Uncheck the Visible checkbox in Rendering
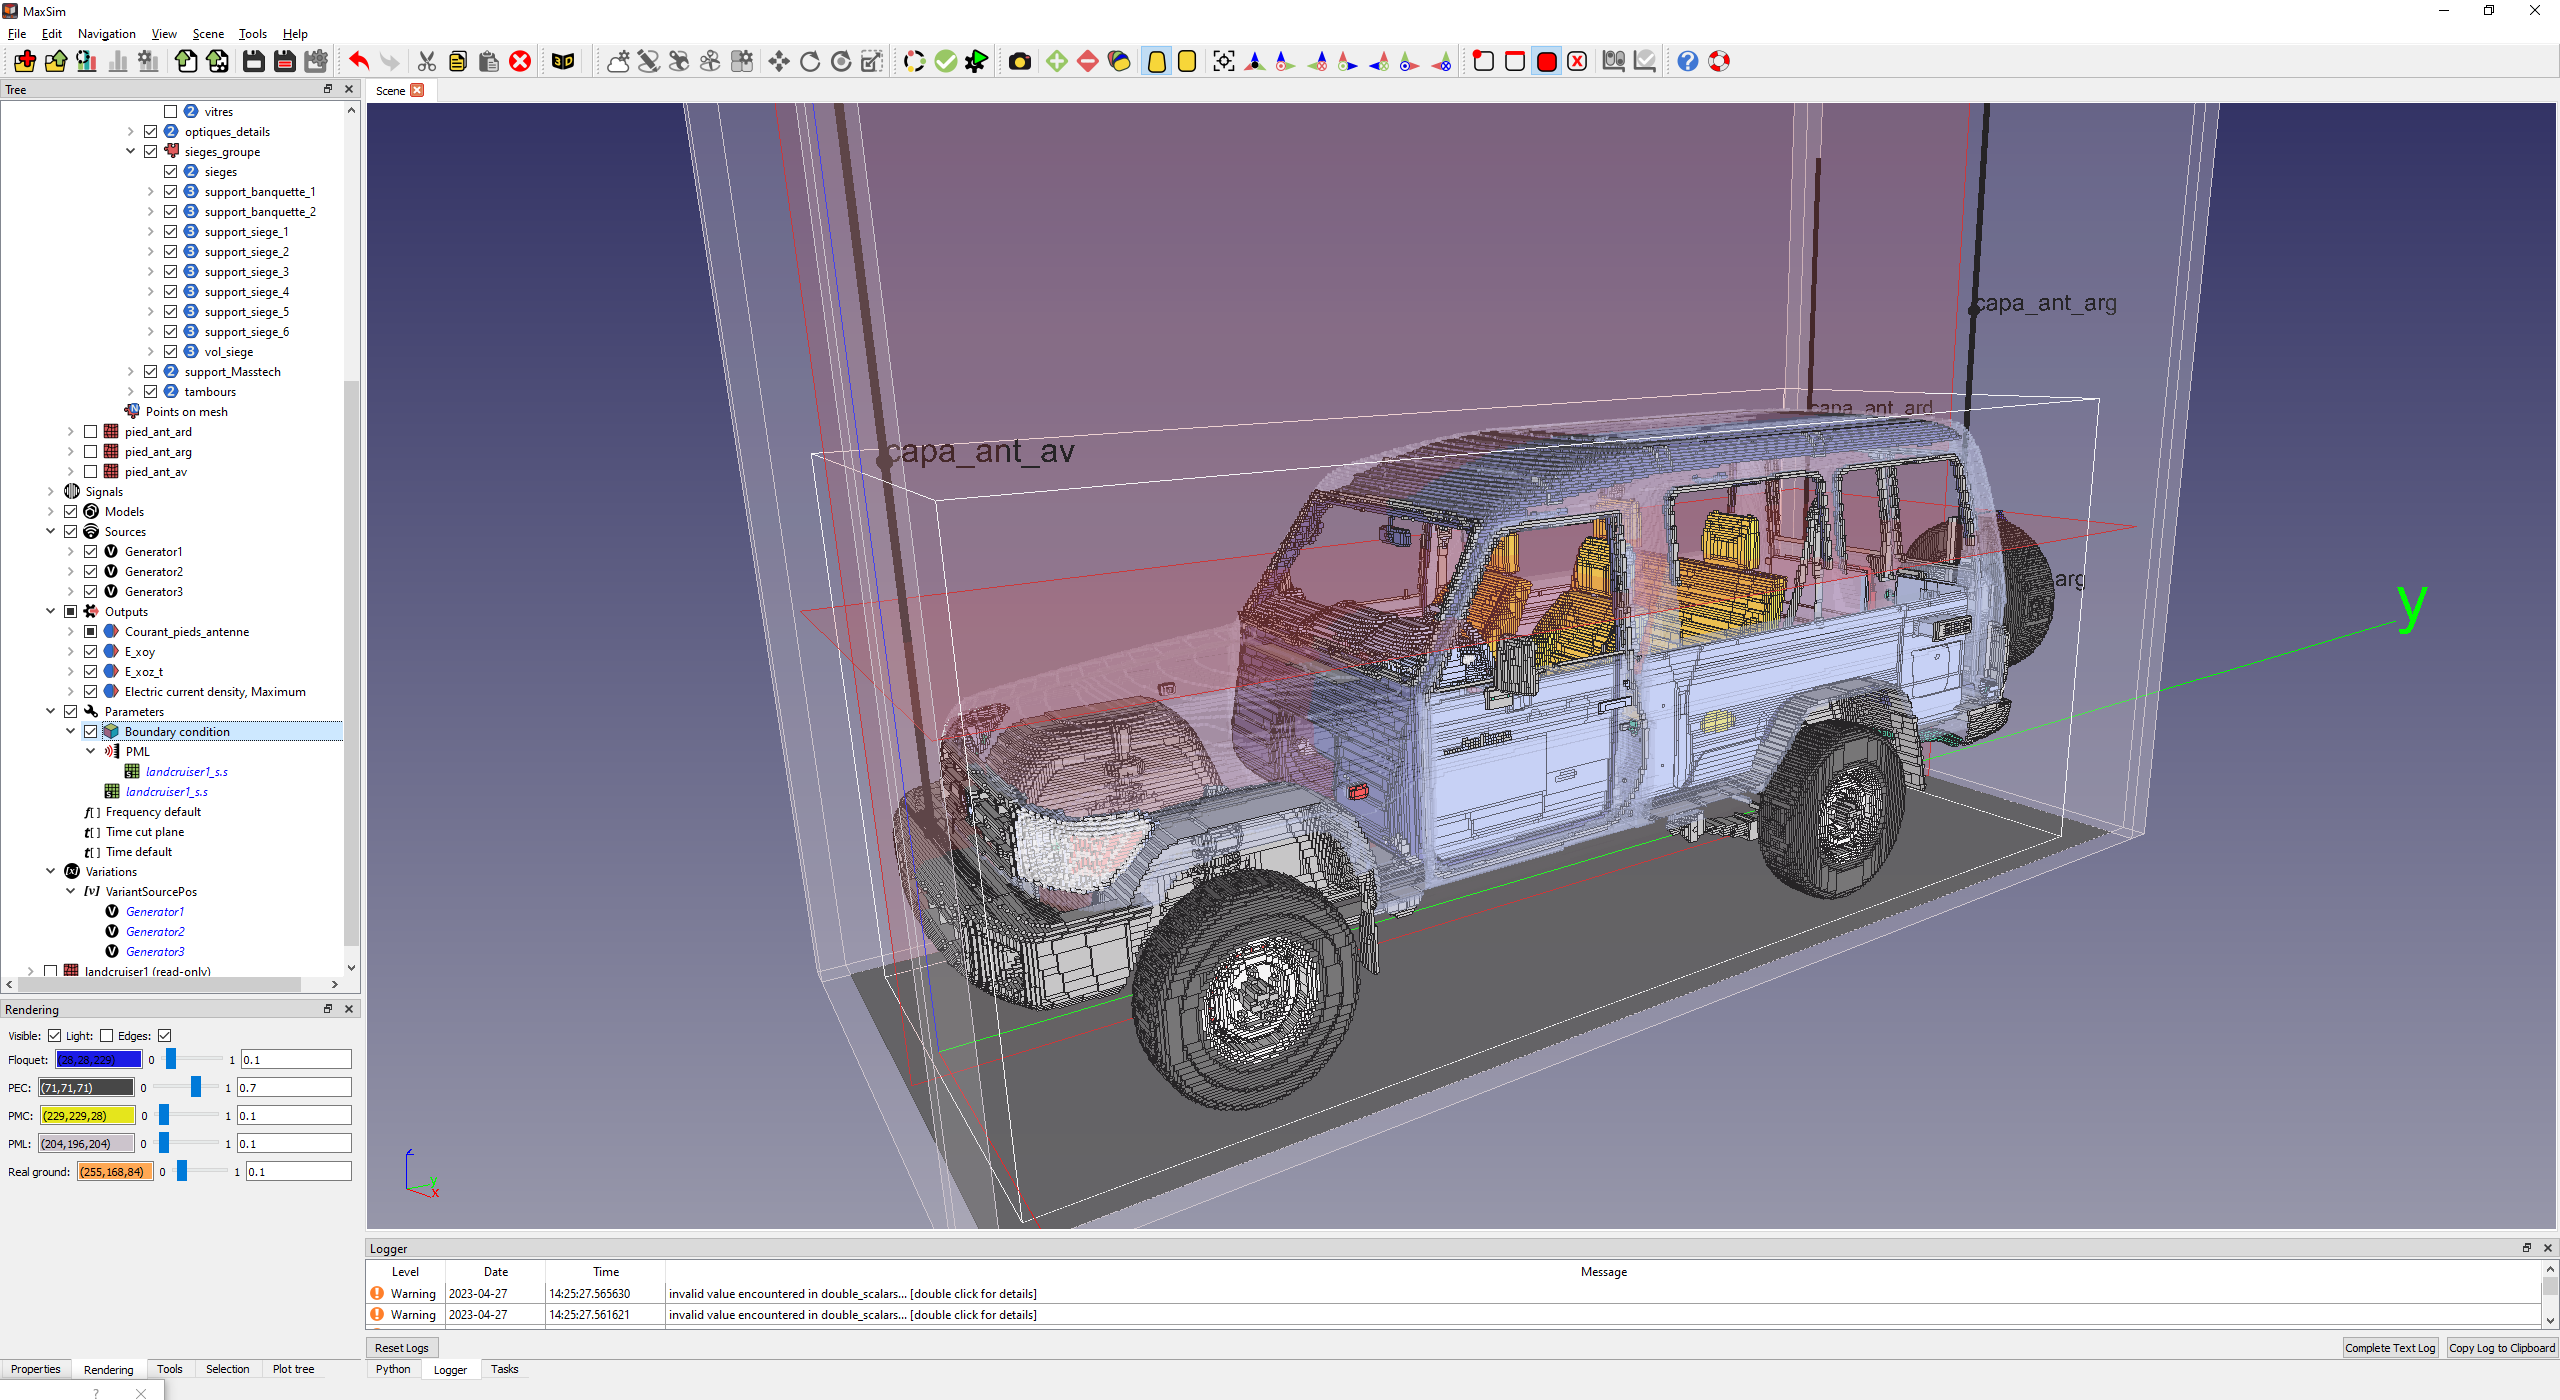 pyautogui.click(x=54, y=1036)
